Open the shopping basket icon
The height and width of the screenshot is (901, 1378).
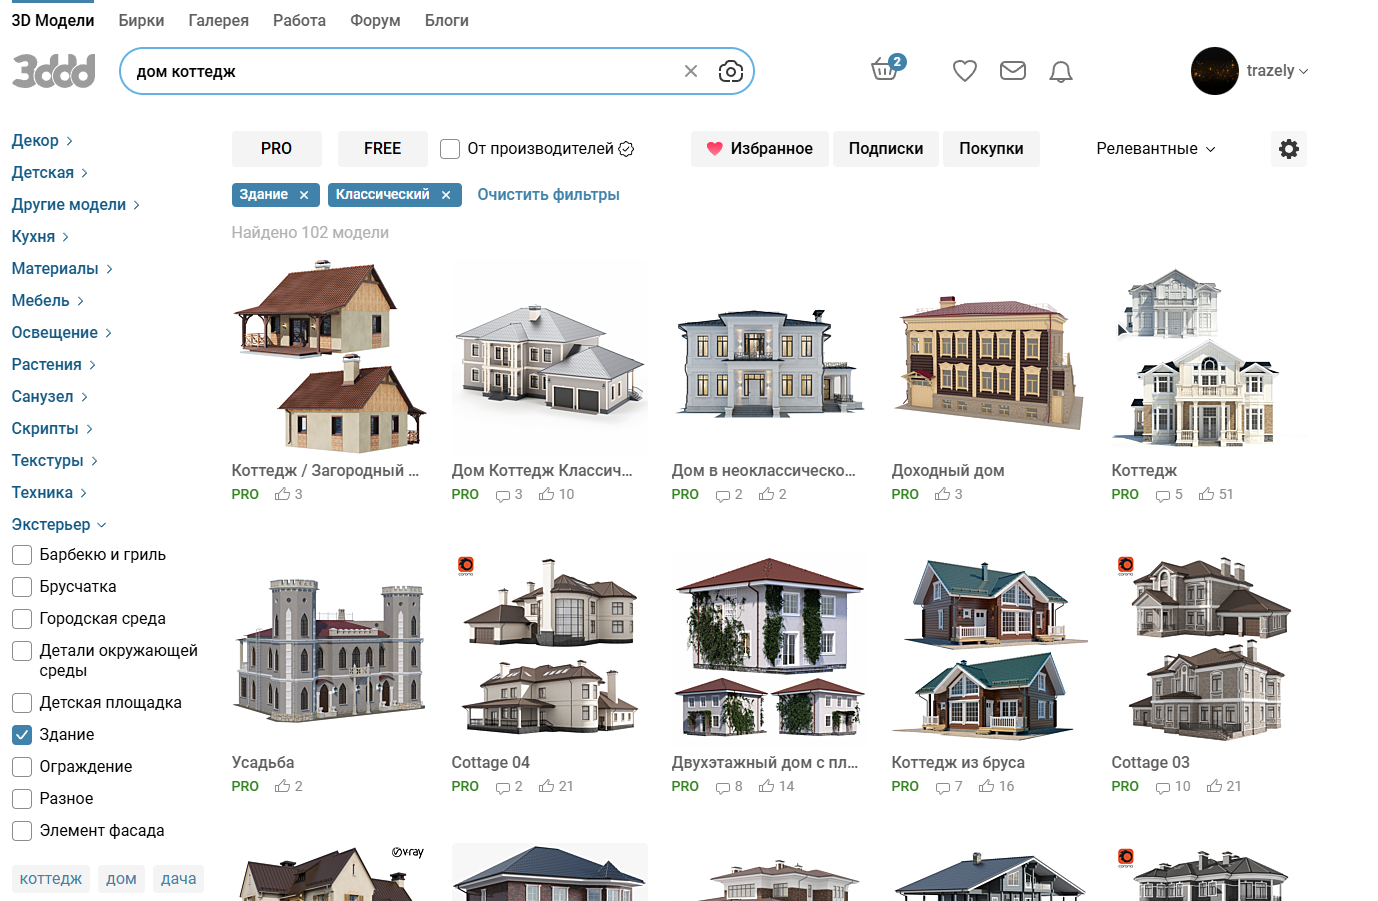pyautogui.click(x=885, y=69)
